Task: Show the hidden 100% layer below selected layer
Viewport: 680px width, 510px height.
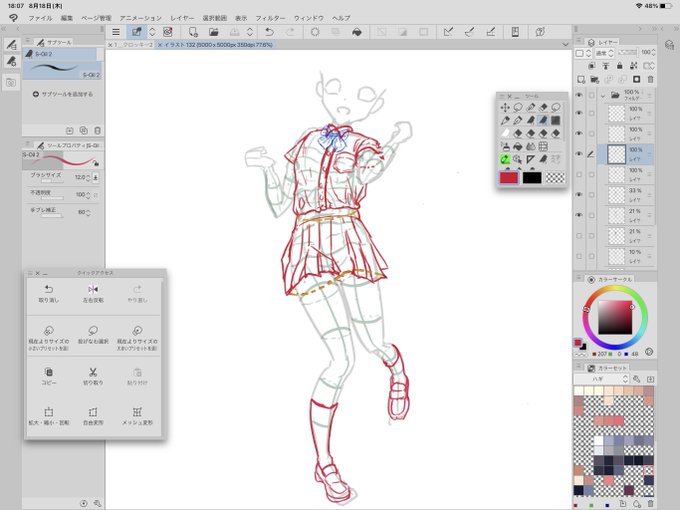Action: 579,174
